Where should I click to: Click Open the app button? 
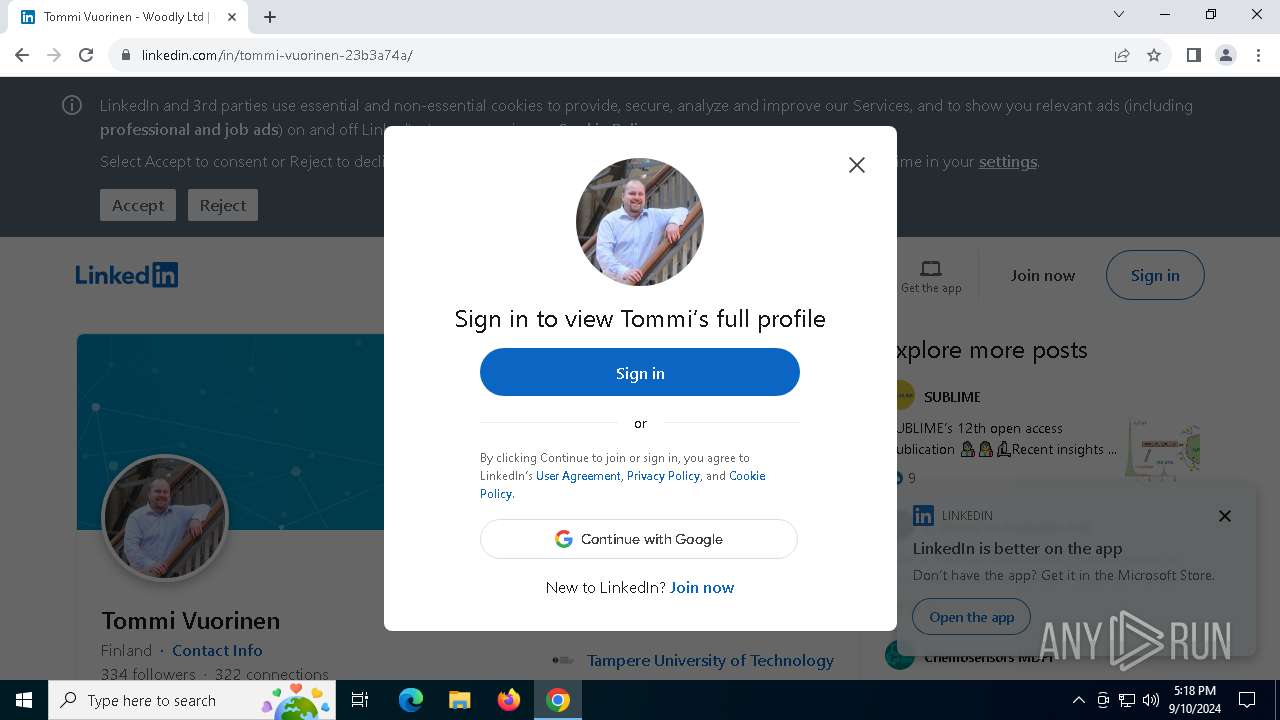tap(972, 617)
